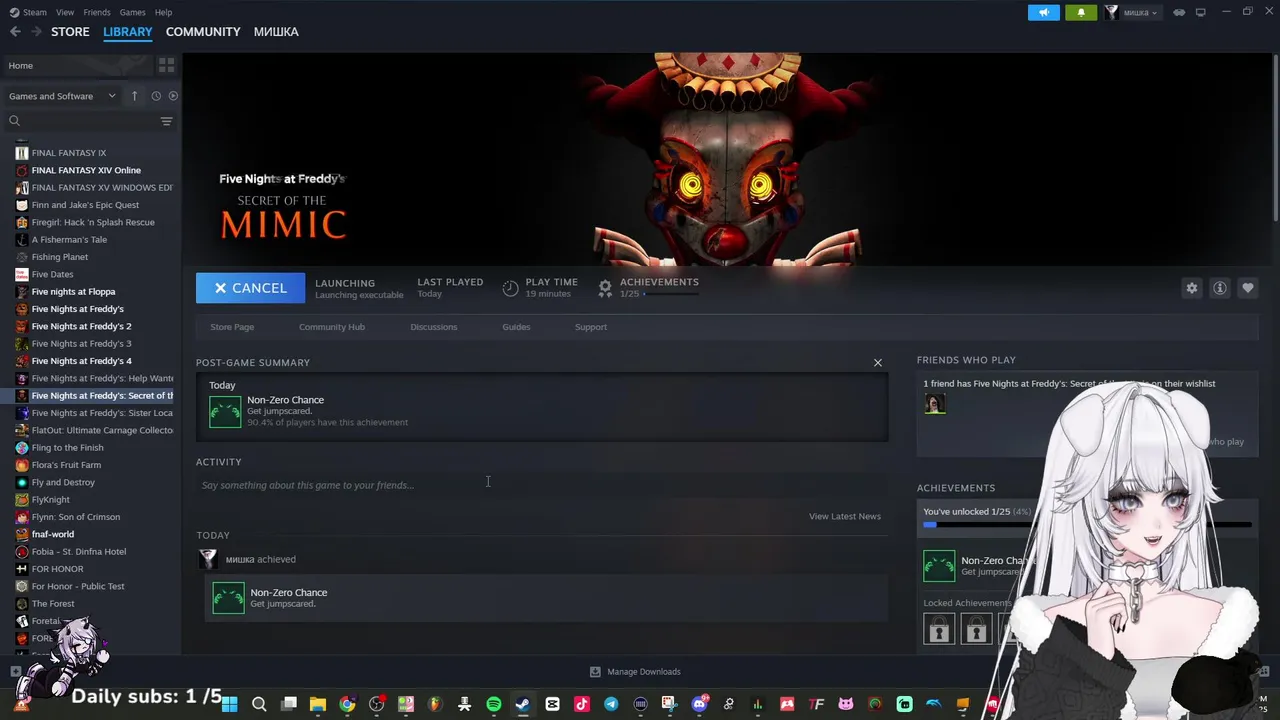Screen dimensions: 1280x720
Task: Open the Windows Start menu
Action: click(x=229, y=704)
